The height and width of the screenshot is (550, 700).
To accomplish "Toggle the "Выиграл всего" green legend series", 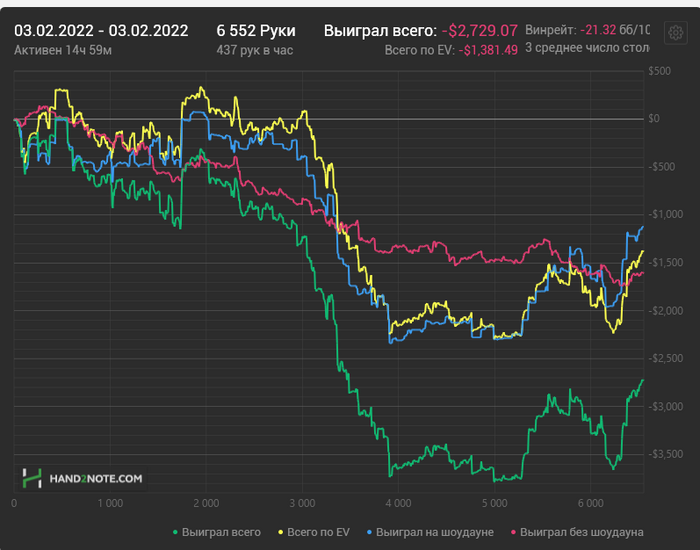I will click(x=217, y=532).
